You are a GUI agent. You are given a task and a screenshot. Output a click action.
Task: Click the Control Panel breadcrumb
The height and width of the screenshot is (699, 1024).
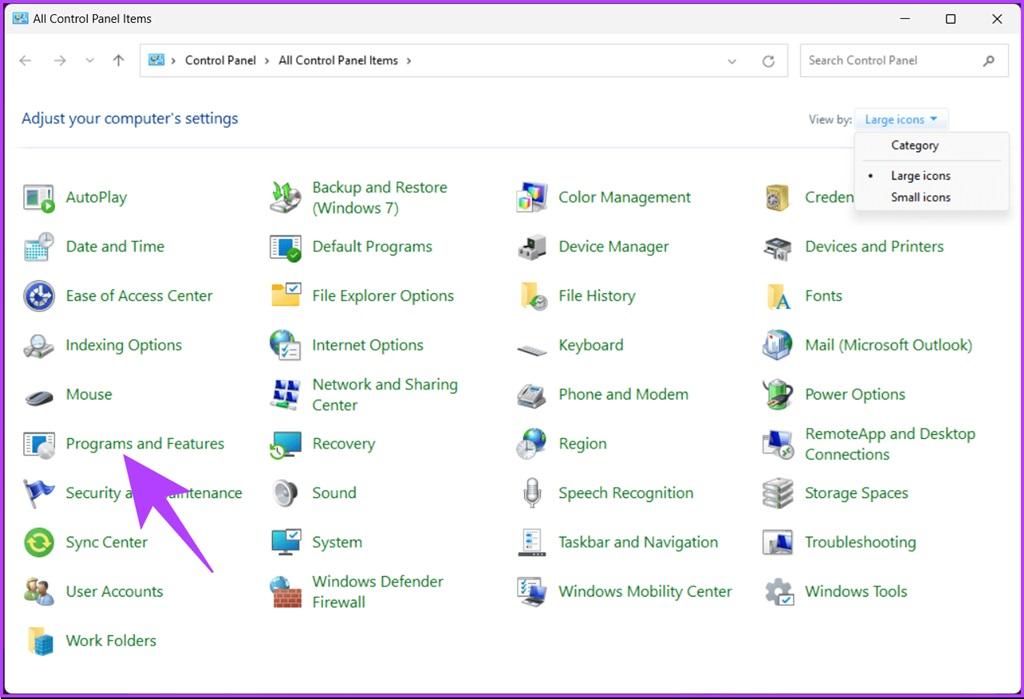point(220,60)
